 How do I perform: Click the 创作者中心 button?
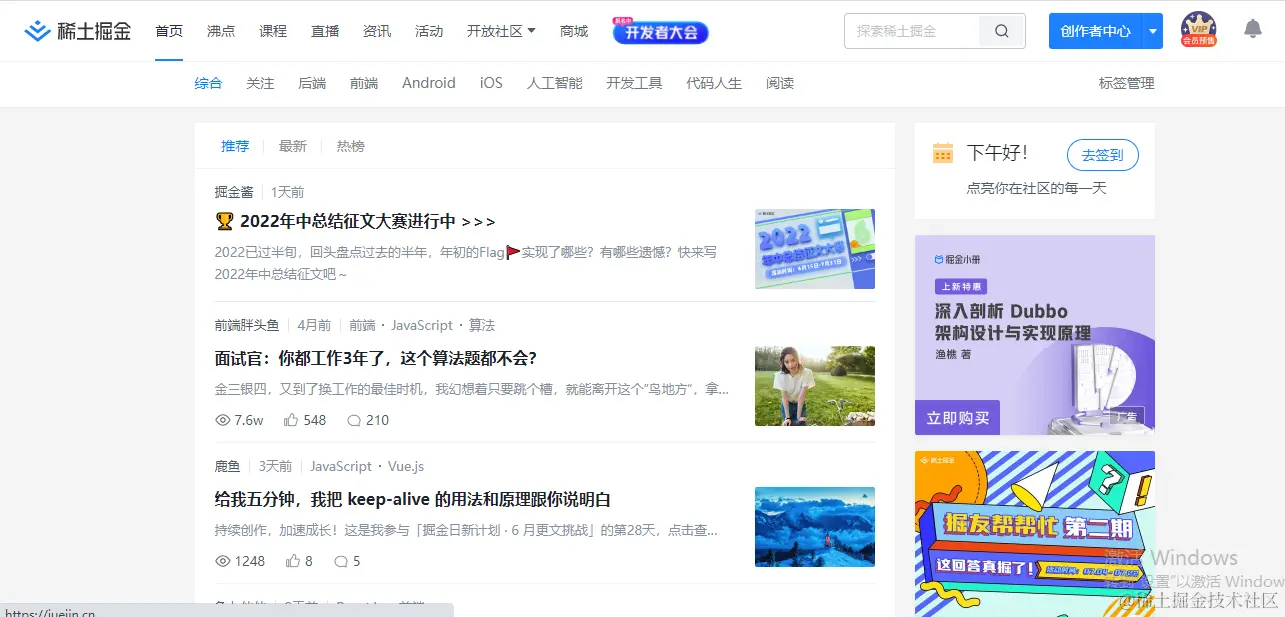coord(1096,31)
